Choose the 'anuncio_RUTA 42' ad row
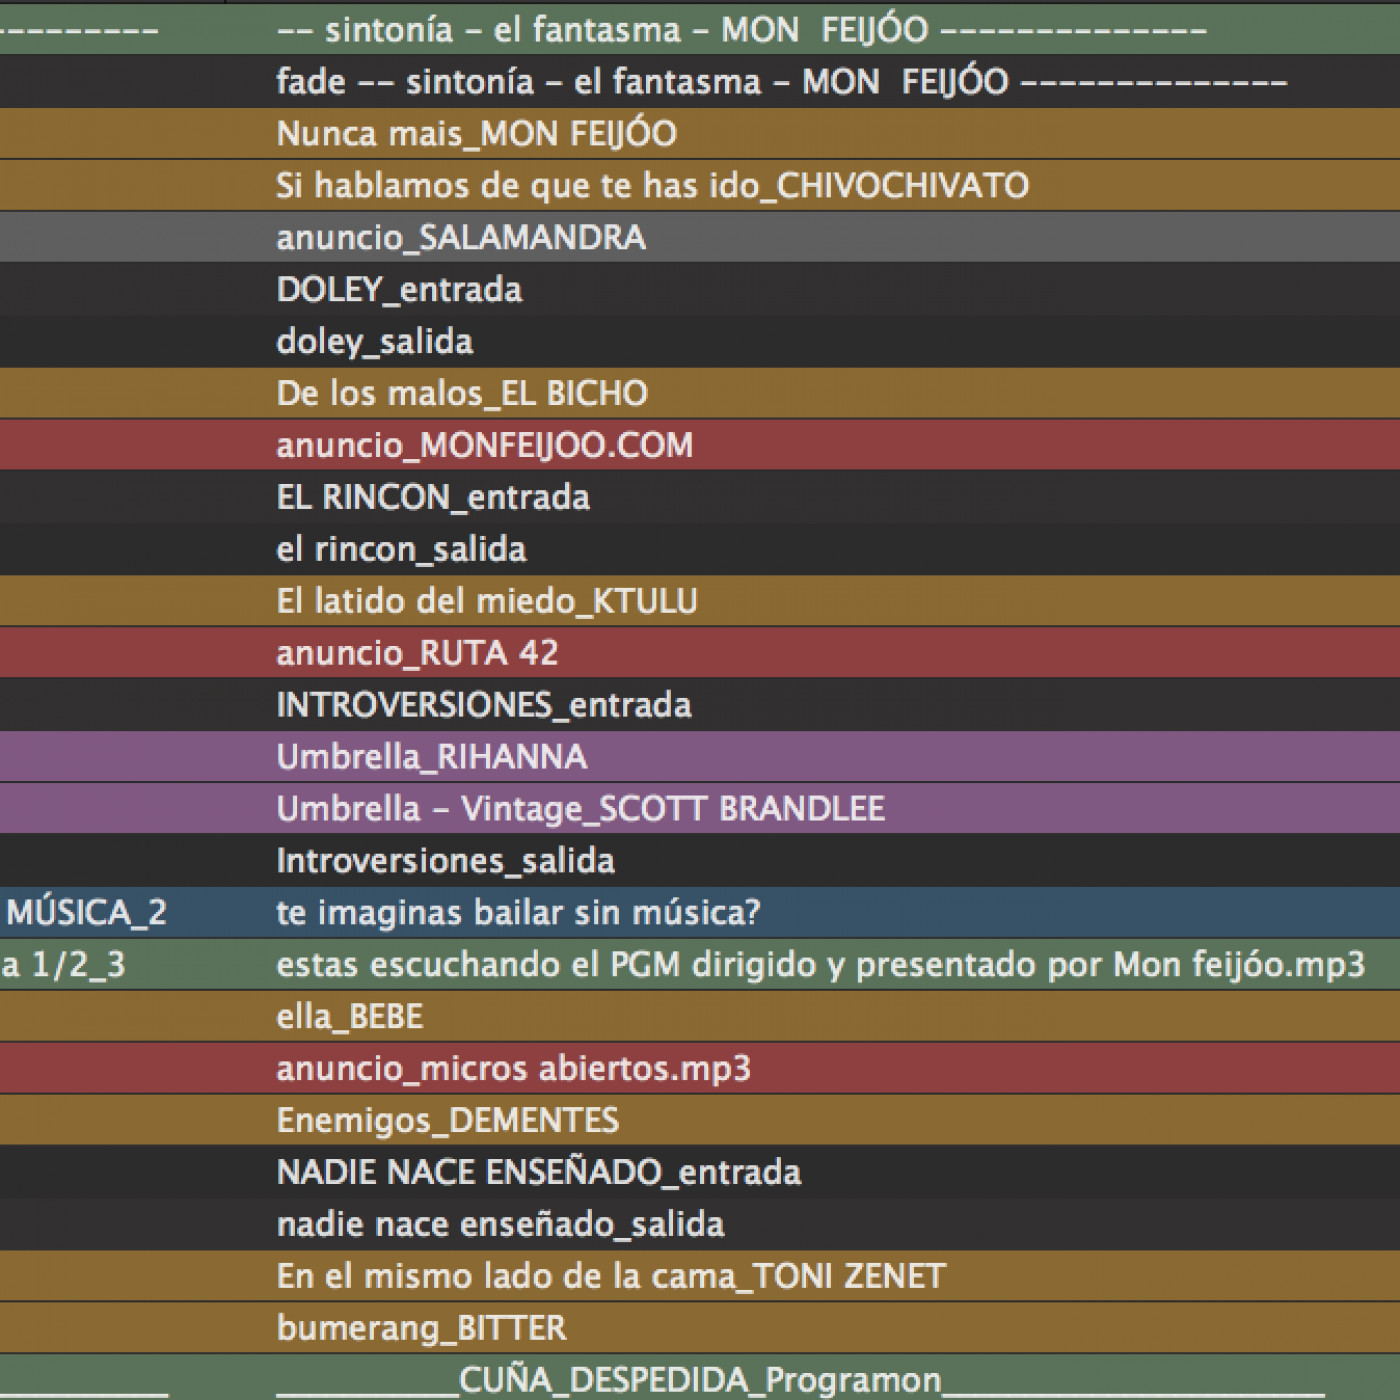 tap(417, 654)
